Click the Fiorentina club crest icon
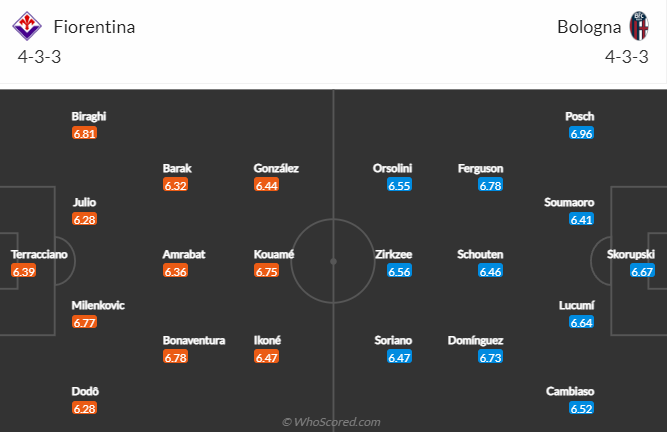 [29, 27]
